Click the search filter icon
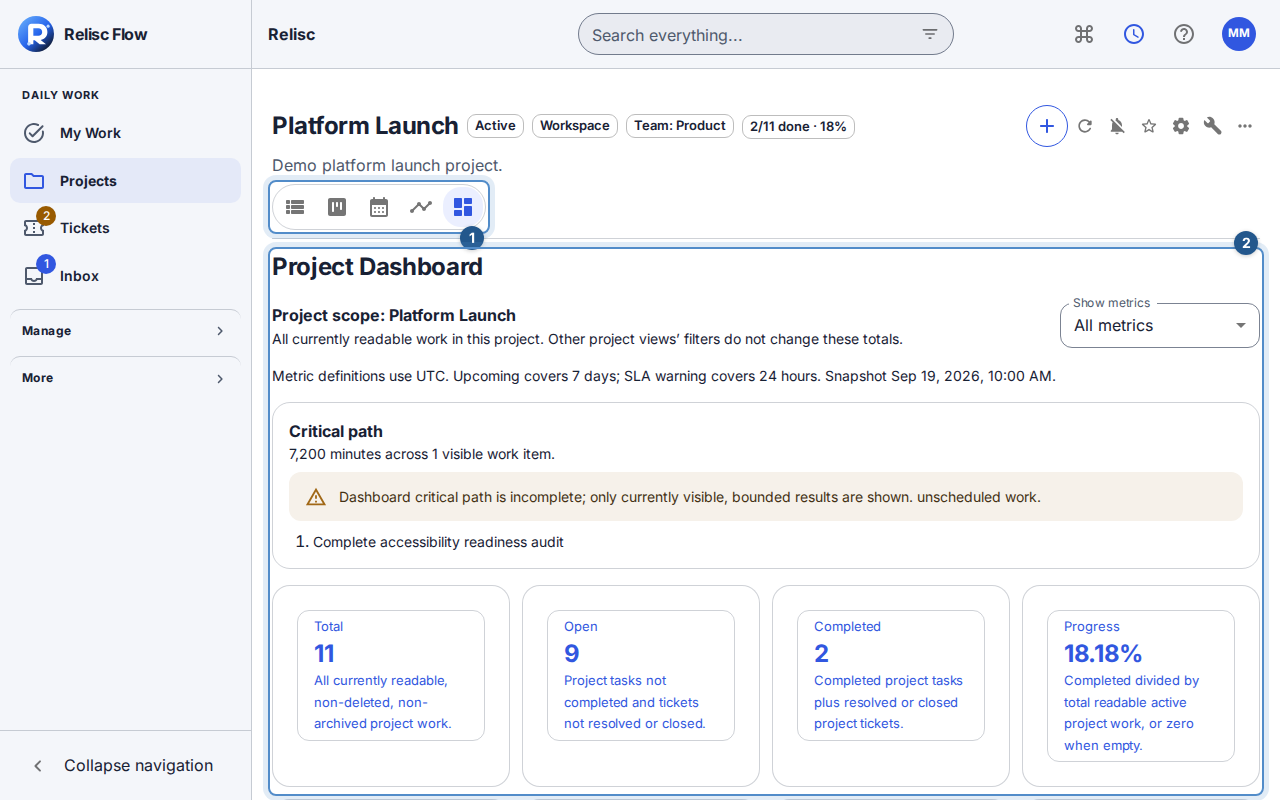Screen dimensions: 1280x800 (930, 35)
